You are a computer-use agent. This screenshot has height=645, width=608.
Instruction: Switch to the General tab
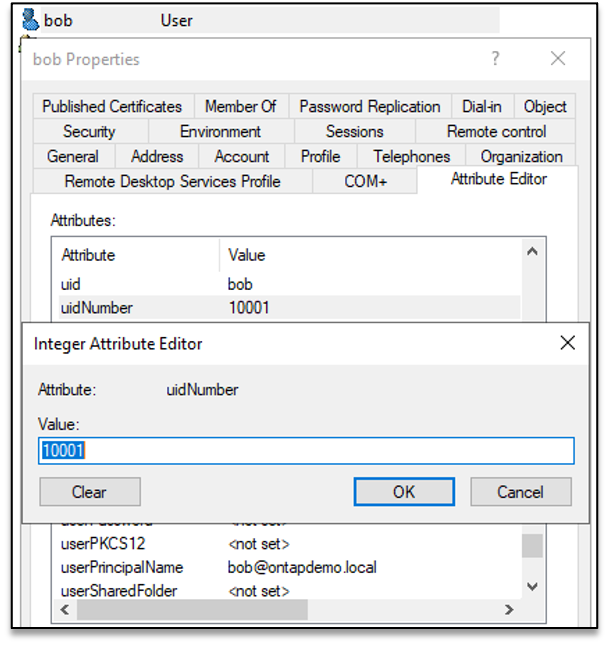[73, 156]
